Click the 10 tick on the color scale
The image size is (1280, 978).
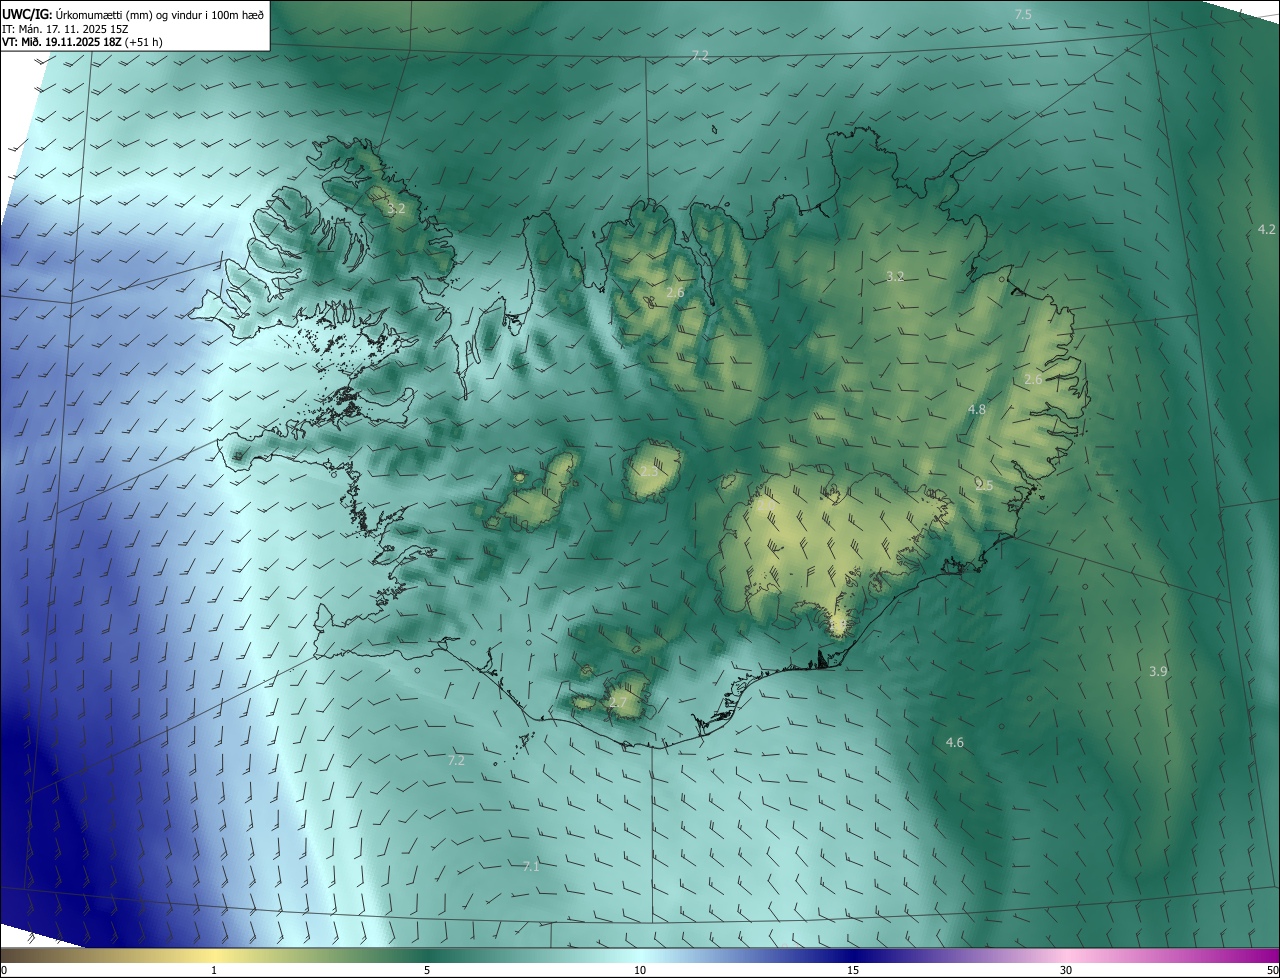tap(640, 971)
